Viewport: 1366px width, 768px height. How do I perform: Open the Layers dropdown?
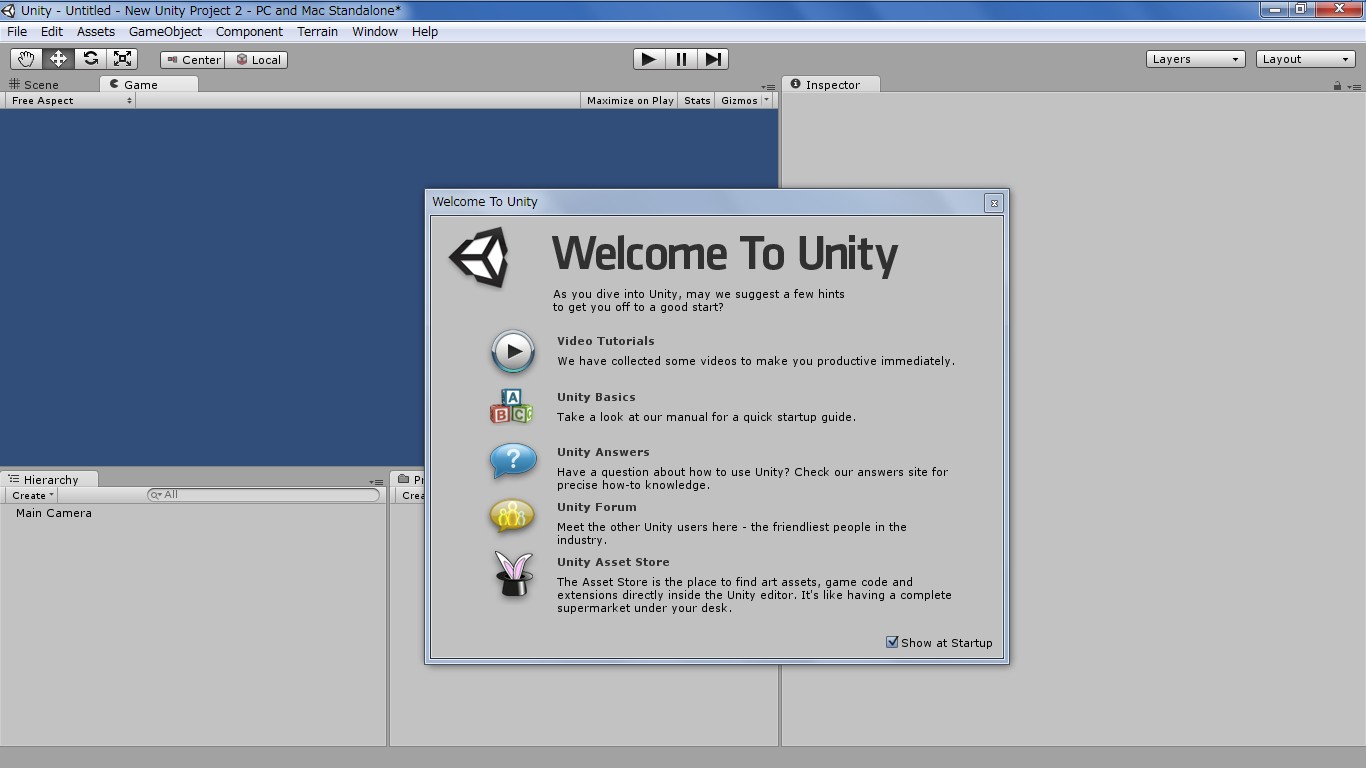(1195, 59)
